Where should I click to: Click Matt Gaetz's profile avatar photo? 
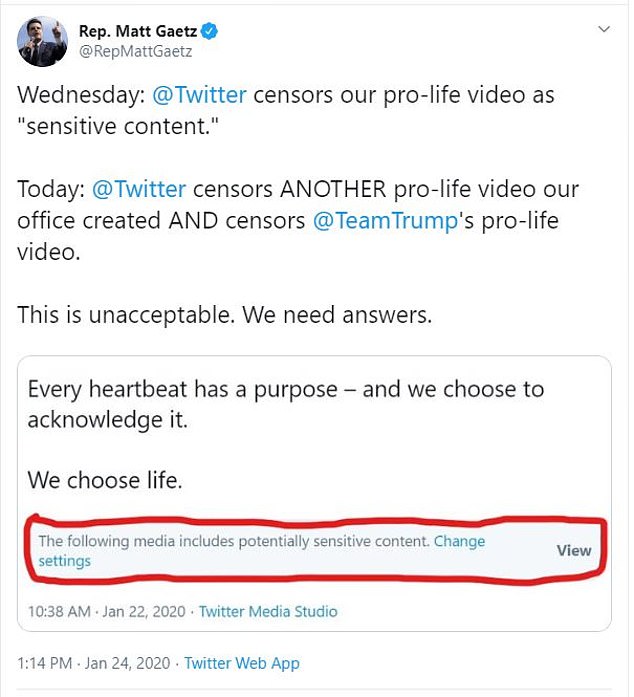42,42
